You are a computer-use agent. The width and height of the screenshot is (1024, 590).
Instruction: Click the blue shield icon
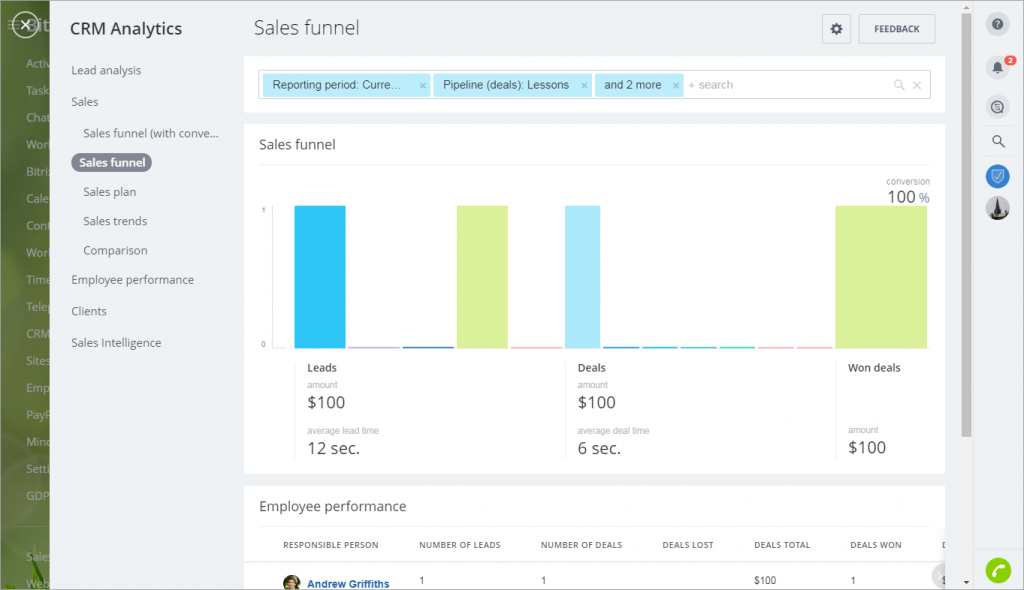point(997,177)
